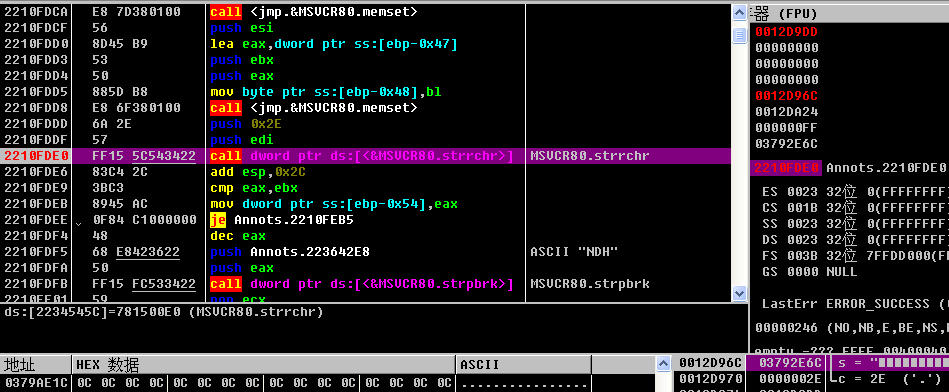949x392 pixels.
Task: Select lea eax,dword ptr ss:[ebp-0x47]
Action: [333, 44]
